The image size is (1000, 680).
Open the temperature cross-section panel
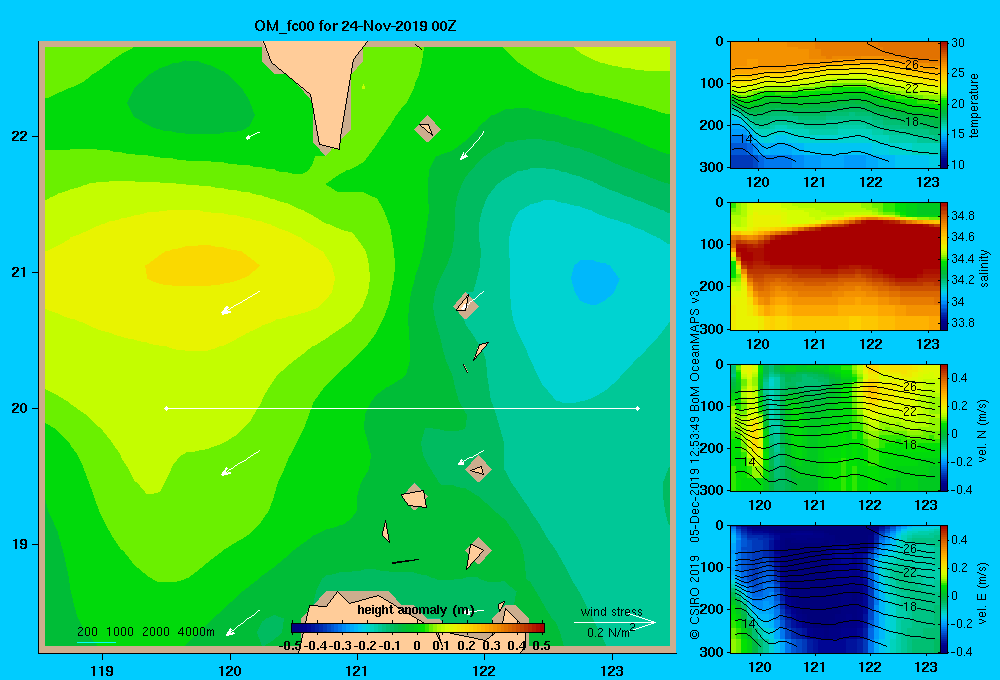coord(835,105)
